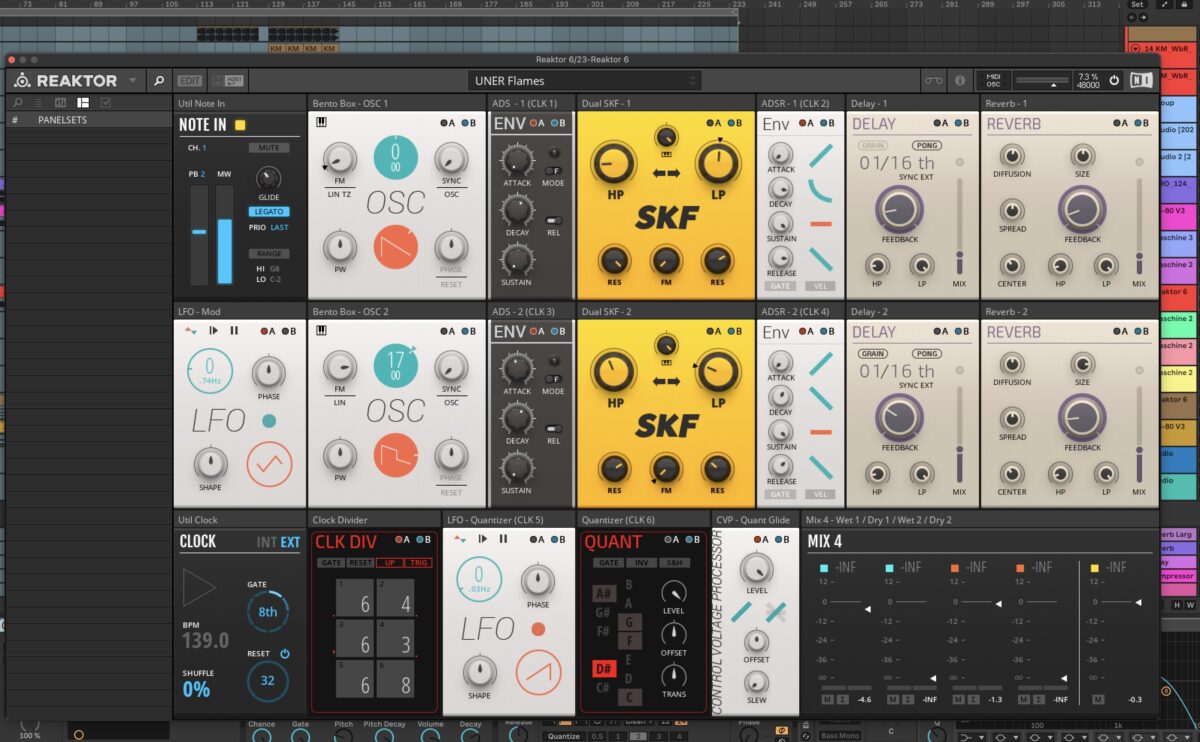The height and width of the screenshot is (742, 1200).
Task: Toggle the Reset power icon in Util Clock
Action: pyautogui.click(x=285, y=653)
